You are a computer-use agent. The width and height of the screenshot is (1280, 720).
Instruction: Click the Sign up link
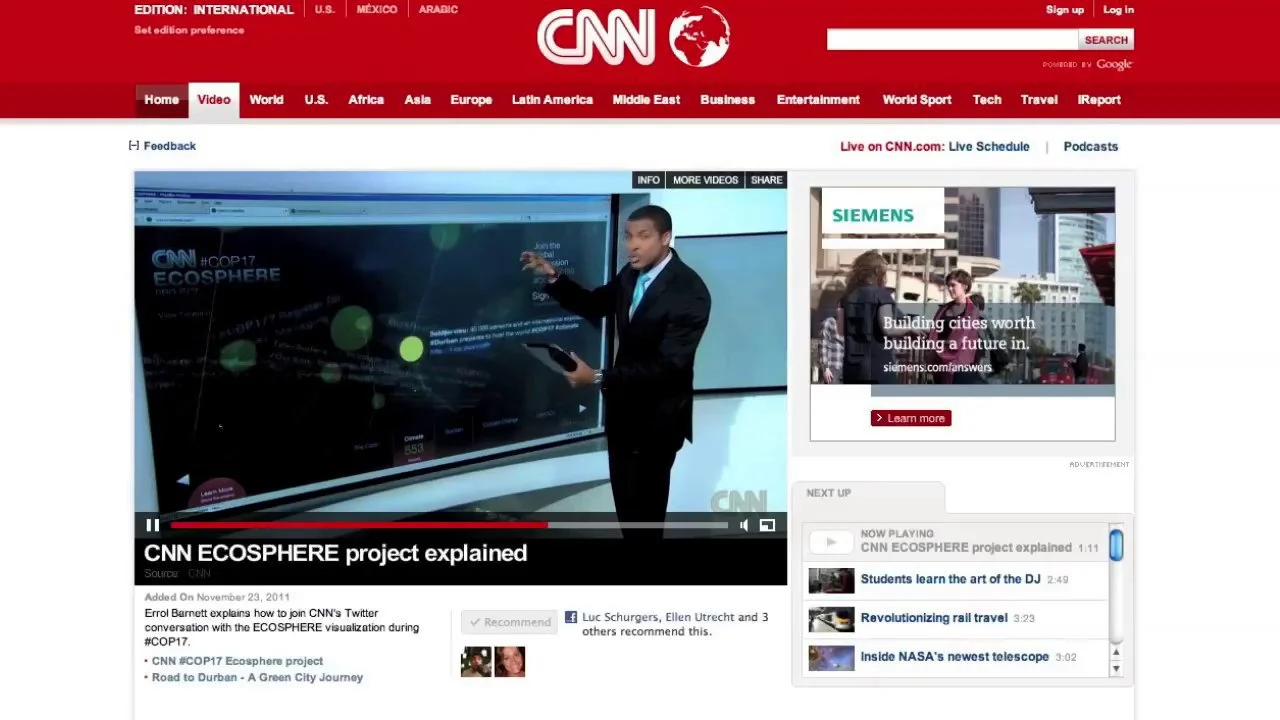point(1065,10)
